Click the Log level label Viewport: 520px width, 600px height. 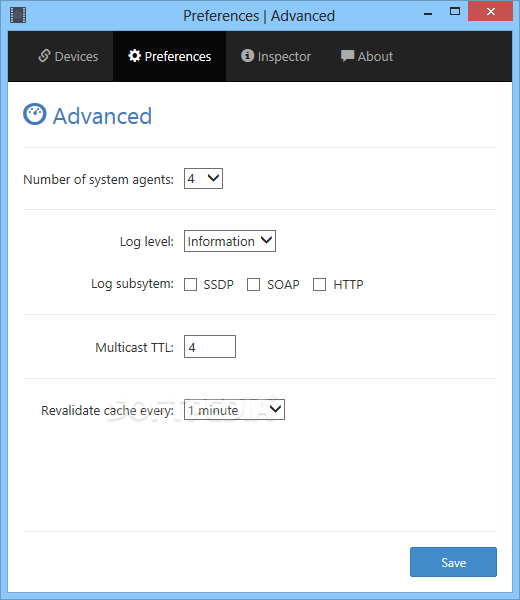coord(147,242)
